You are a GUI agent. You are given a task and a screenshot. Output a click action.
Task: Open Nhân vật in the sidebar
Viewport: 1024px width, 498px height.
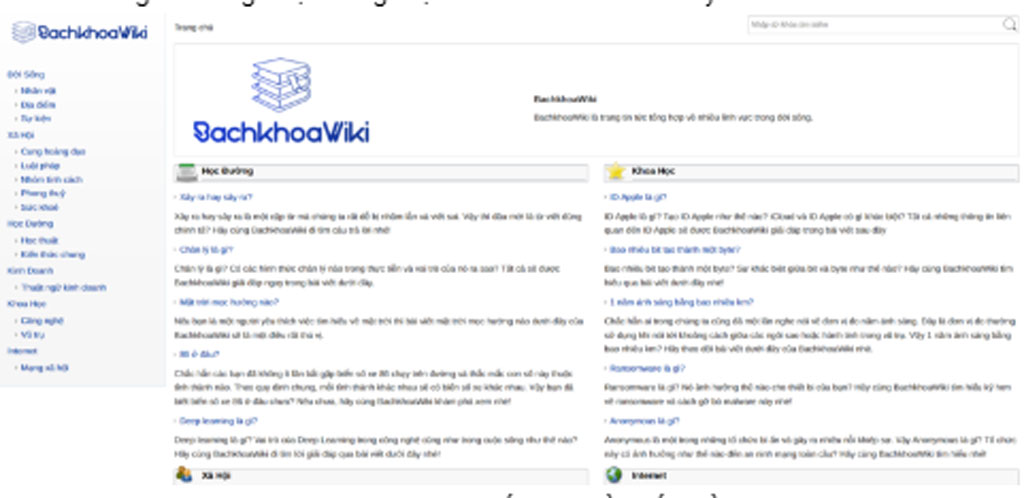coord(38,91)
